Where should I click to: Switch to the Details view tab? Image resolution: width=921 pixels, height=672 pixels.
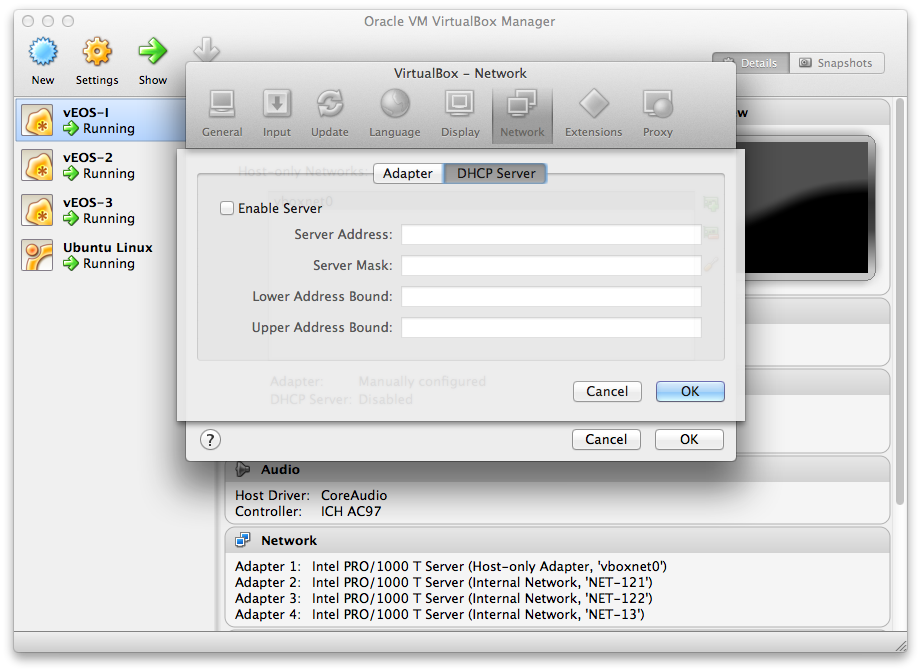click(x=751, y=63)
